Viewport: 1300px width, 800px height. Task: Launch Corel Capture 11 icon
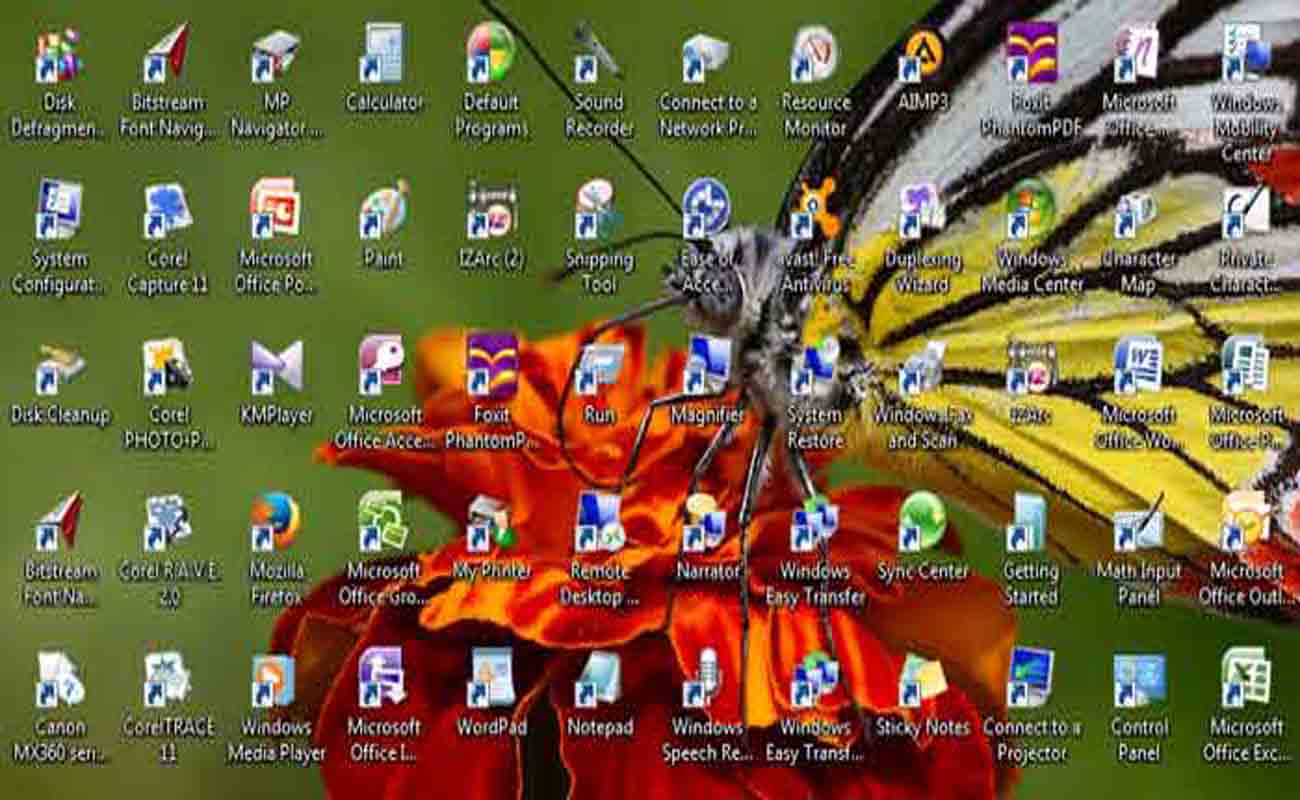(x=166, y=210)
